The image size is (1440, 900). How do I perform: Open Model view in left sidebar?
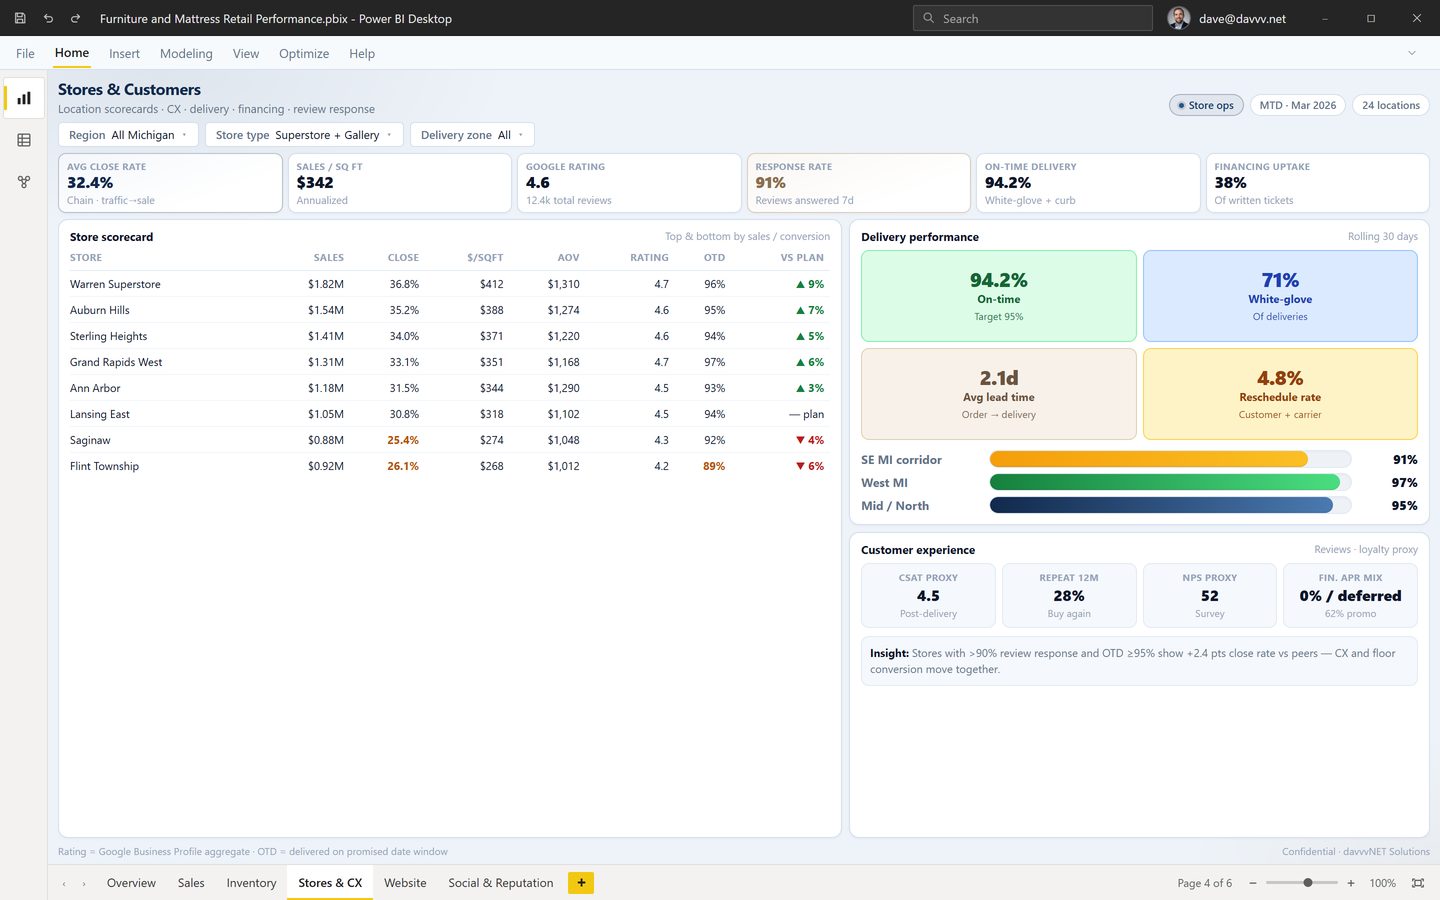[x=24, y=182]
